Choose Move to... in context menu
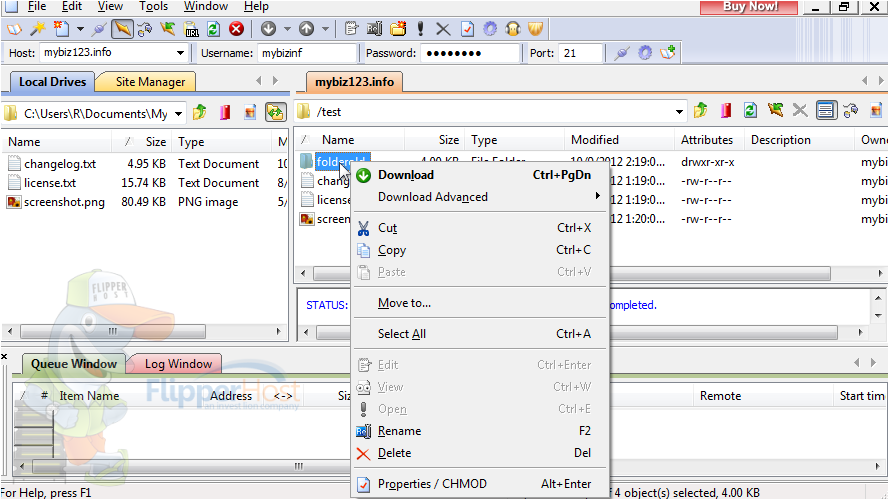 480,303
